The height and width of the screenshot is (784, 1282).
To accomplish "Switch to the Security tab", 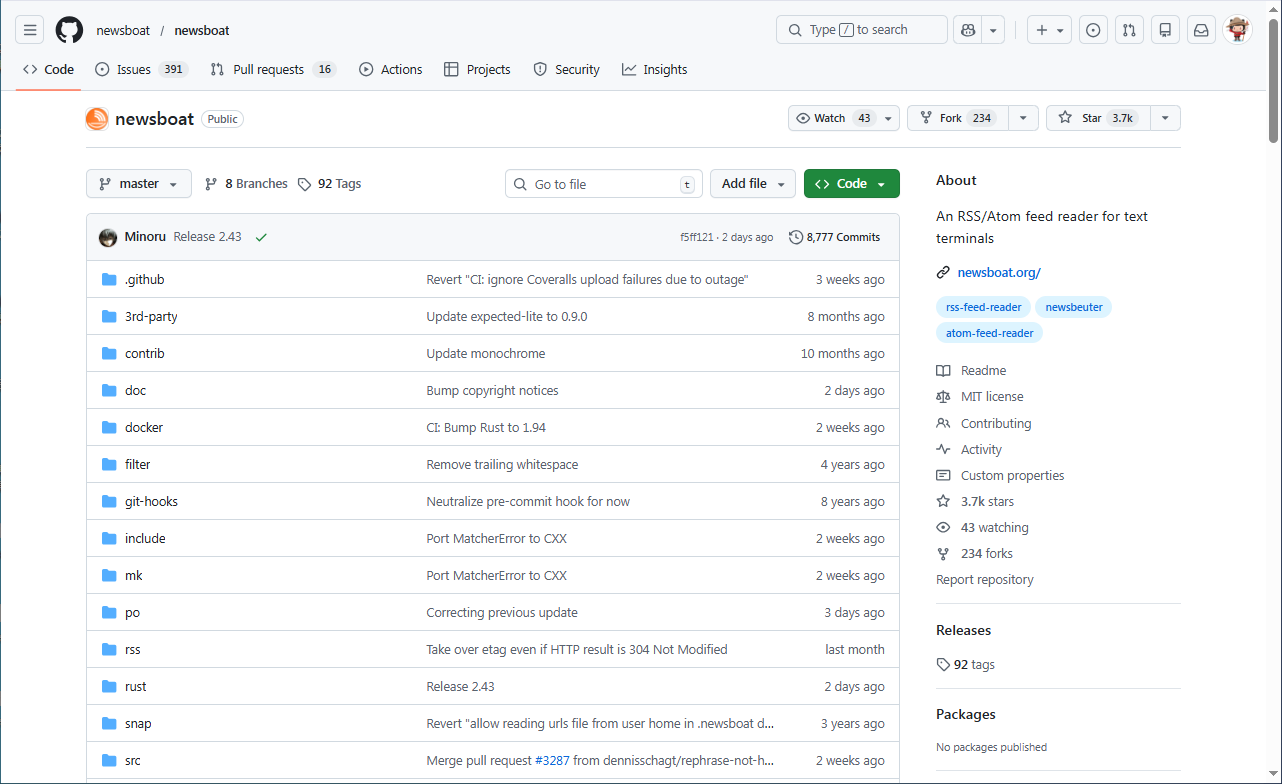I will [x=567, y=69].
